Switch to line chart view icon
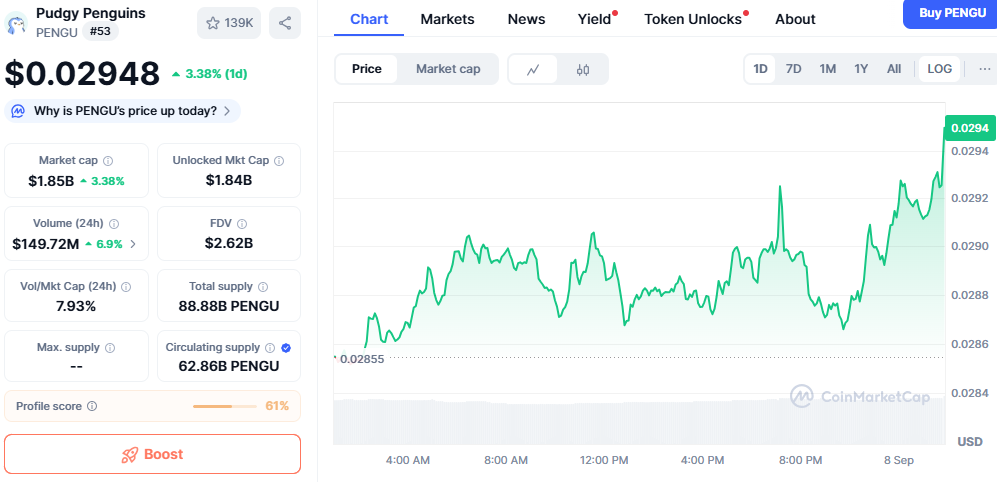Image resolution: width=997 pixels, height=482 pixels. [x=534, y=69]
